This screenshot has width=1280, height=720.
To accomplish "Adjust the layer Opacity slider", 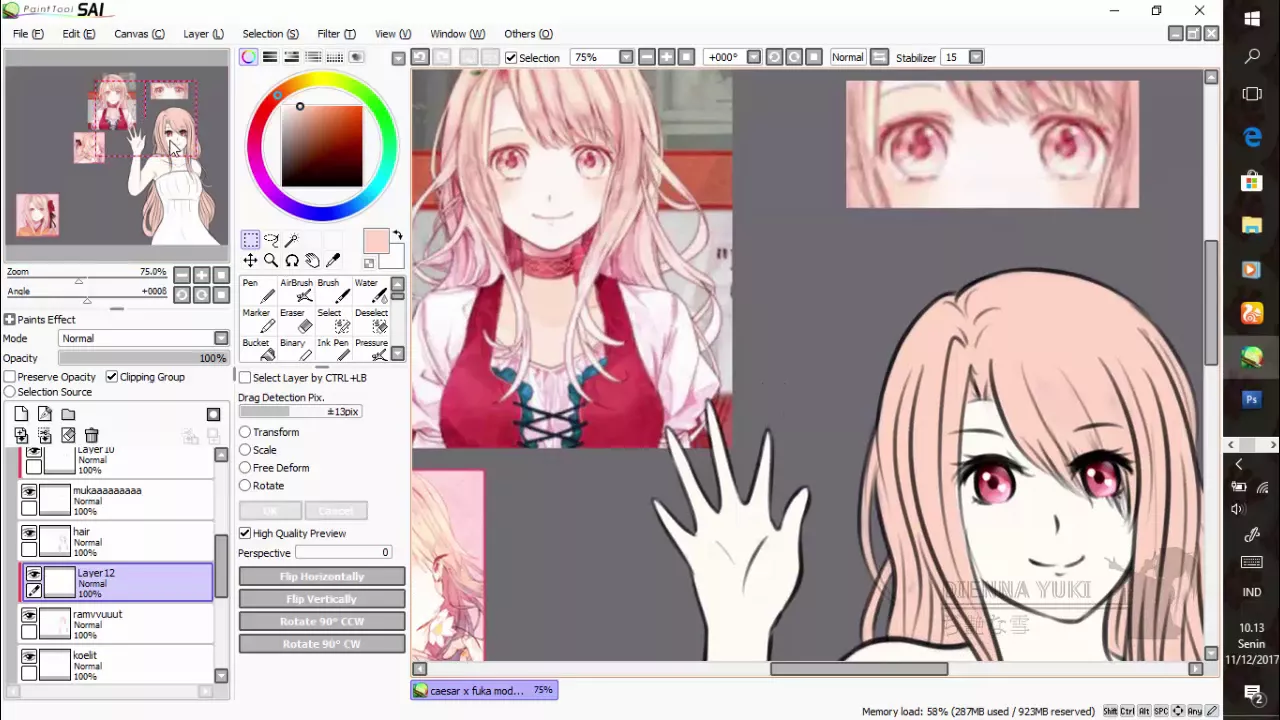I will (x=144, y=358).
